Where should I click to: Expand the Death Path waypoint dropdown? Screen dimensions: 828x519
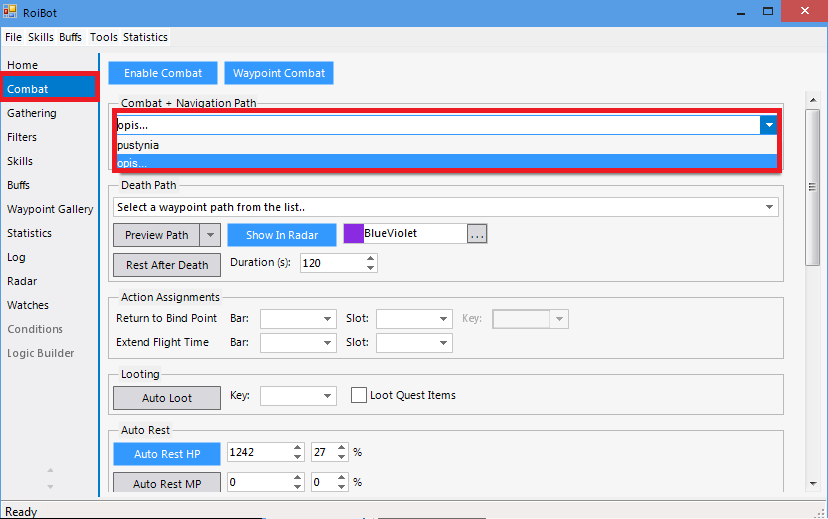pos(769,207)
